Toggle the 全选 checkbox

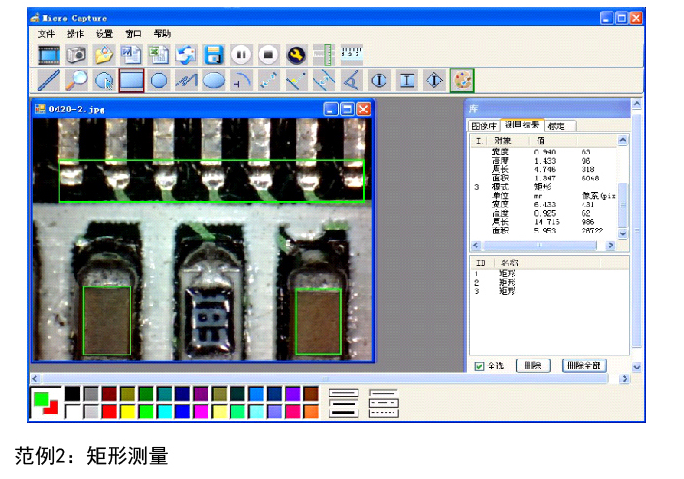[479, 366]
